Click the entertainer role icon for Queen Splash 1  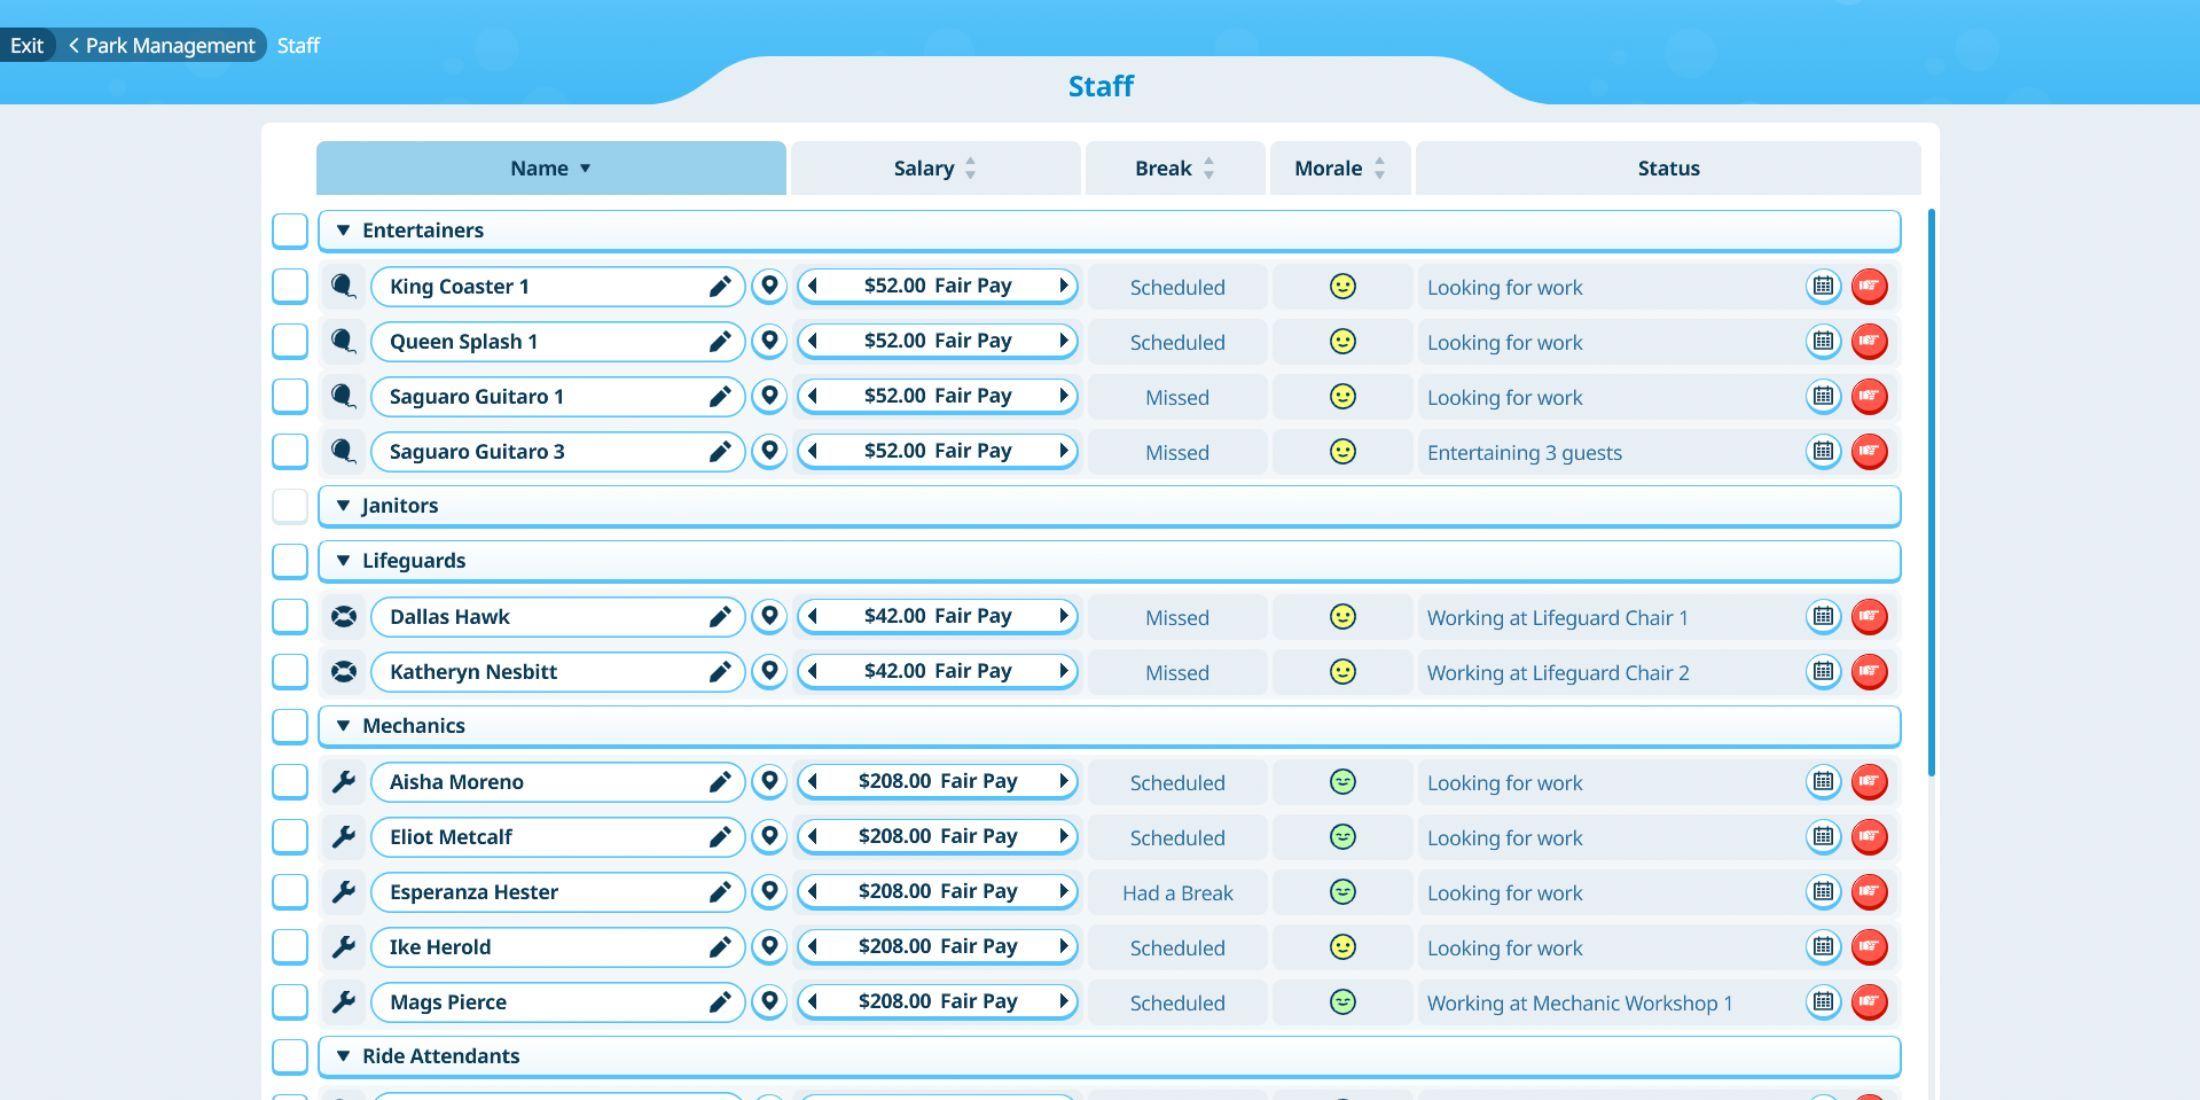[x=341, y=340]
